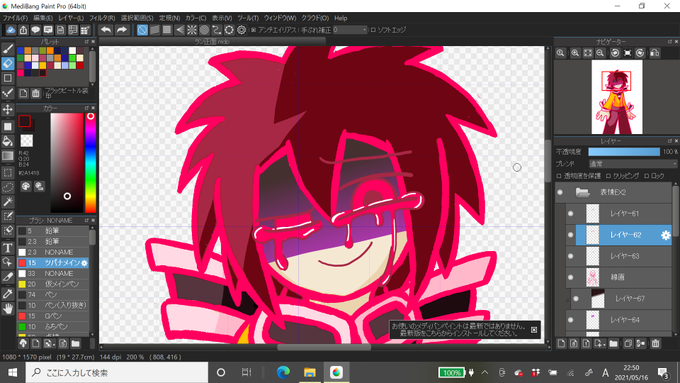Open the 手ぶれ補正 value dropdown
Viewport: 680px width, 383px height.
[x=350, y=30]
